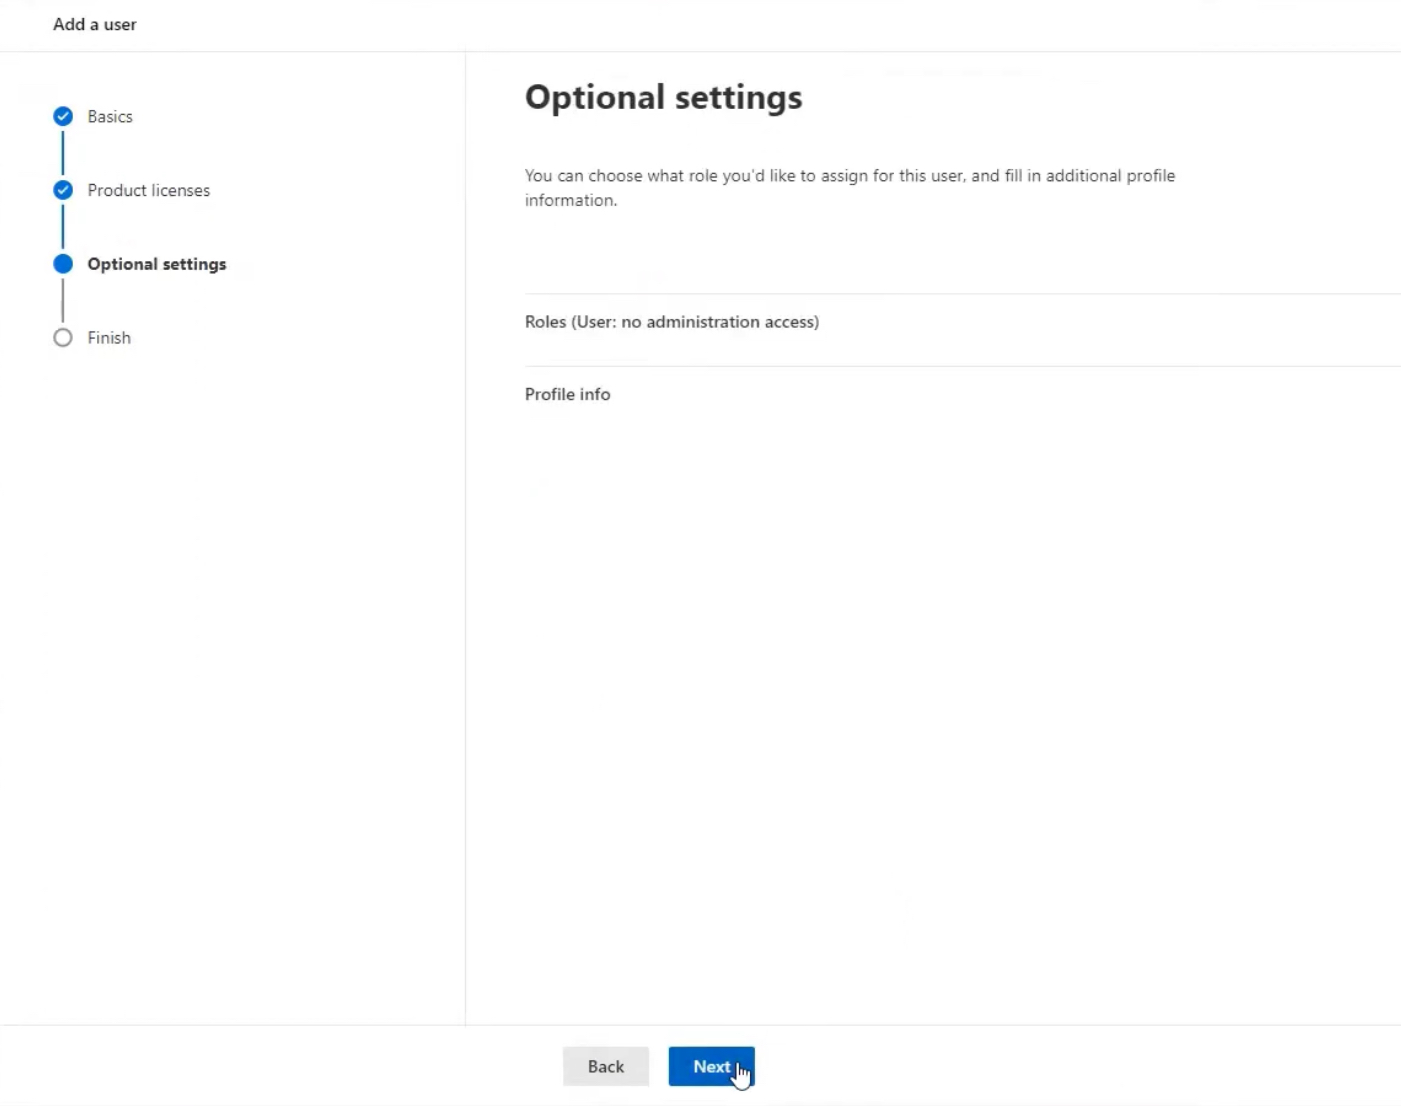The height and width of the screenshot is (1106, 1401).
Task: Click the 'Optional settings' page heading
Action: (x=664, y=97)
